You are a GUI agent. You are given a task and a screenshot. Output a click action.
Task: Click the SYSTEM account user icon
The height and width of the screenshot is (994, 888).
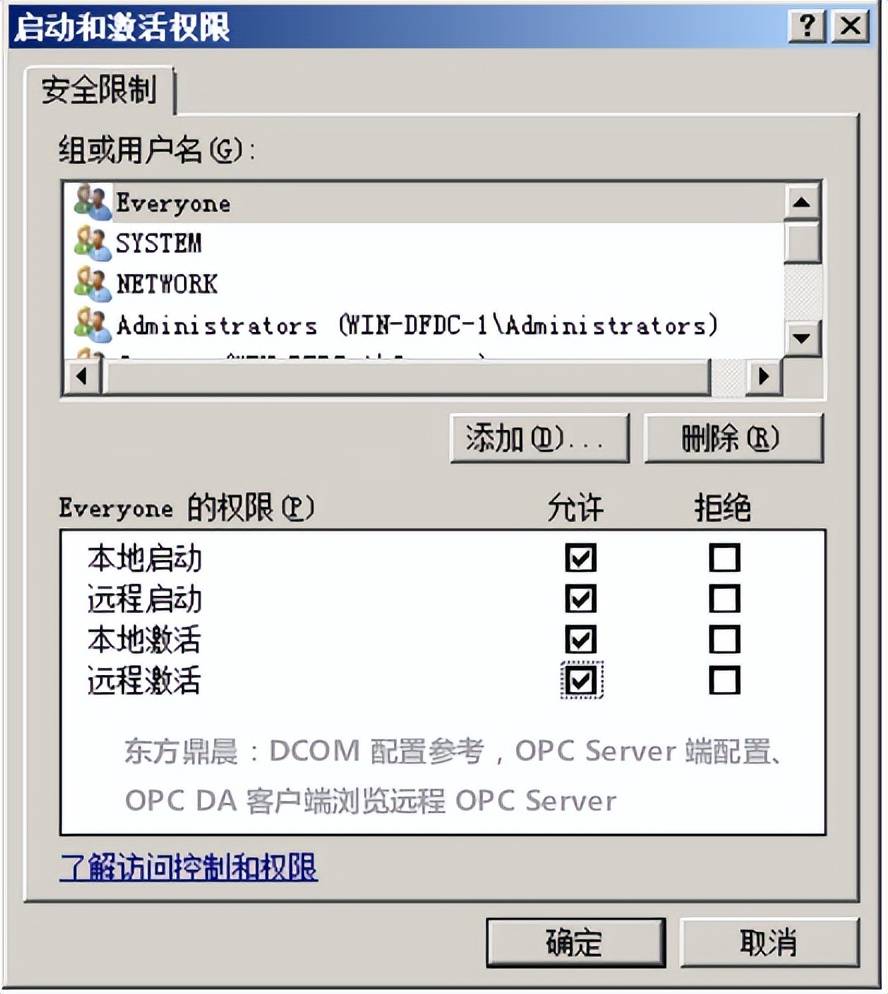point(93,243)
